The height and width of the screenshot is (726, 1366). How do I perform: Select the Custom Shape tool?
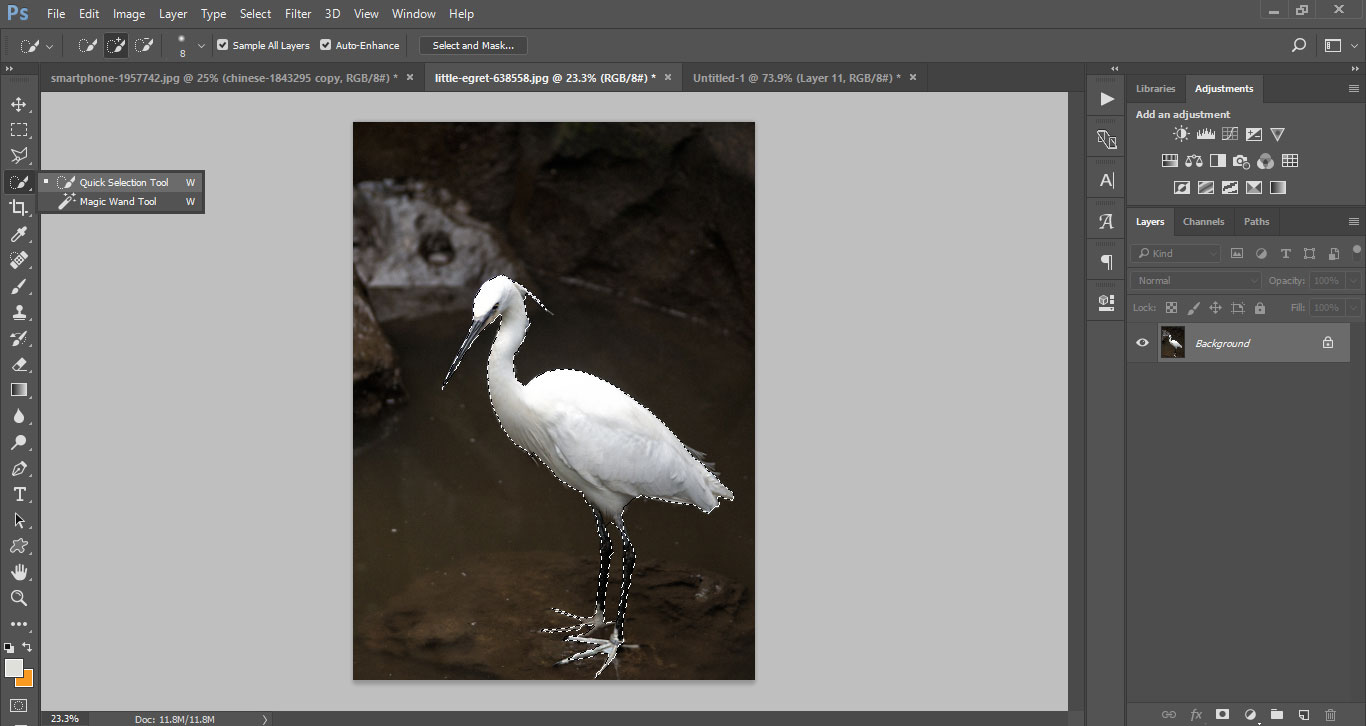pos(18,546)
